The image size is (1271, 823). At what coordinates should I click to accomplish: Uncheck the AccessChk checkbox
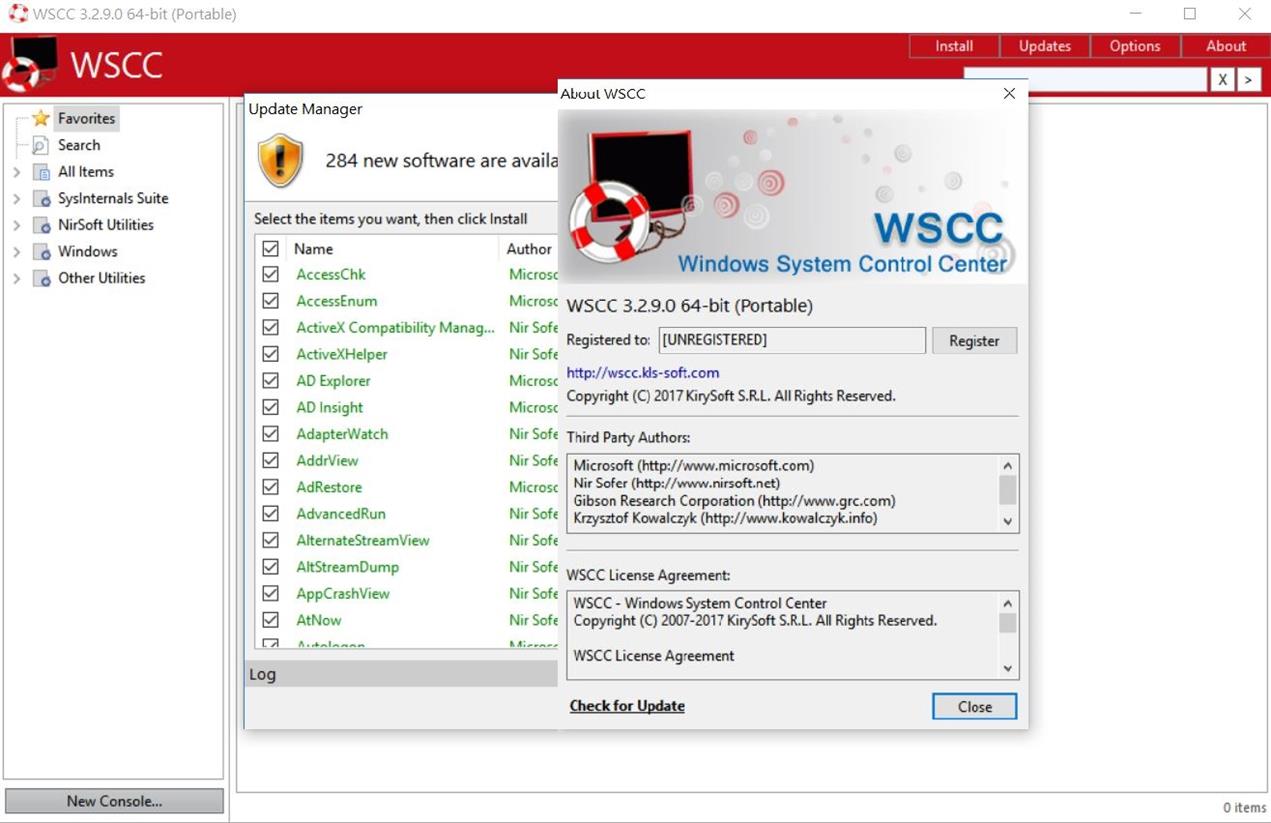click(x=270, y=274)
